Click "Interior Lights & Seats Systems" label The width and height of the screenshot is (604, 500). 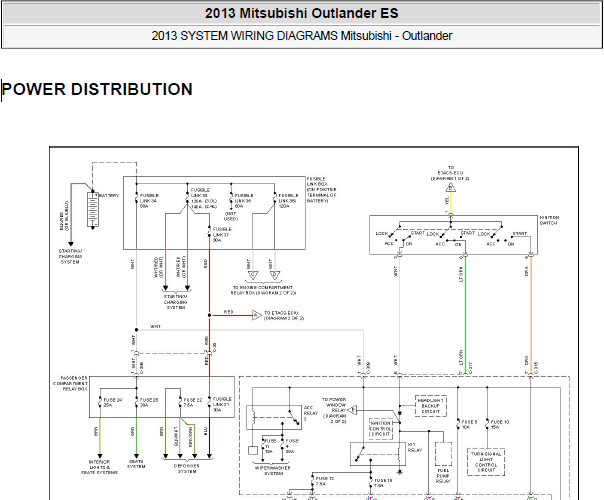pos(100,467)
